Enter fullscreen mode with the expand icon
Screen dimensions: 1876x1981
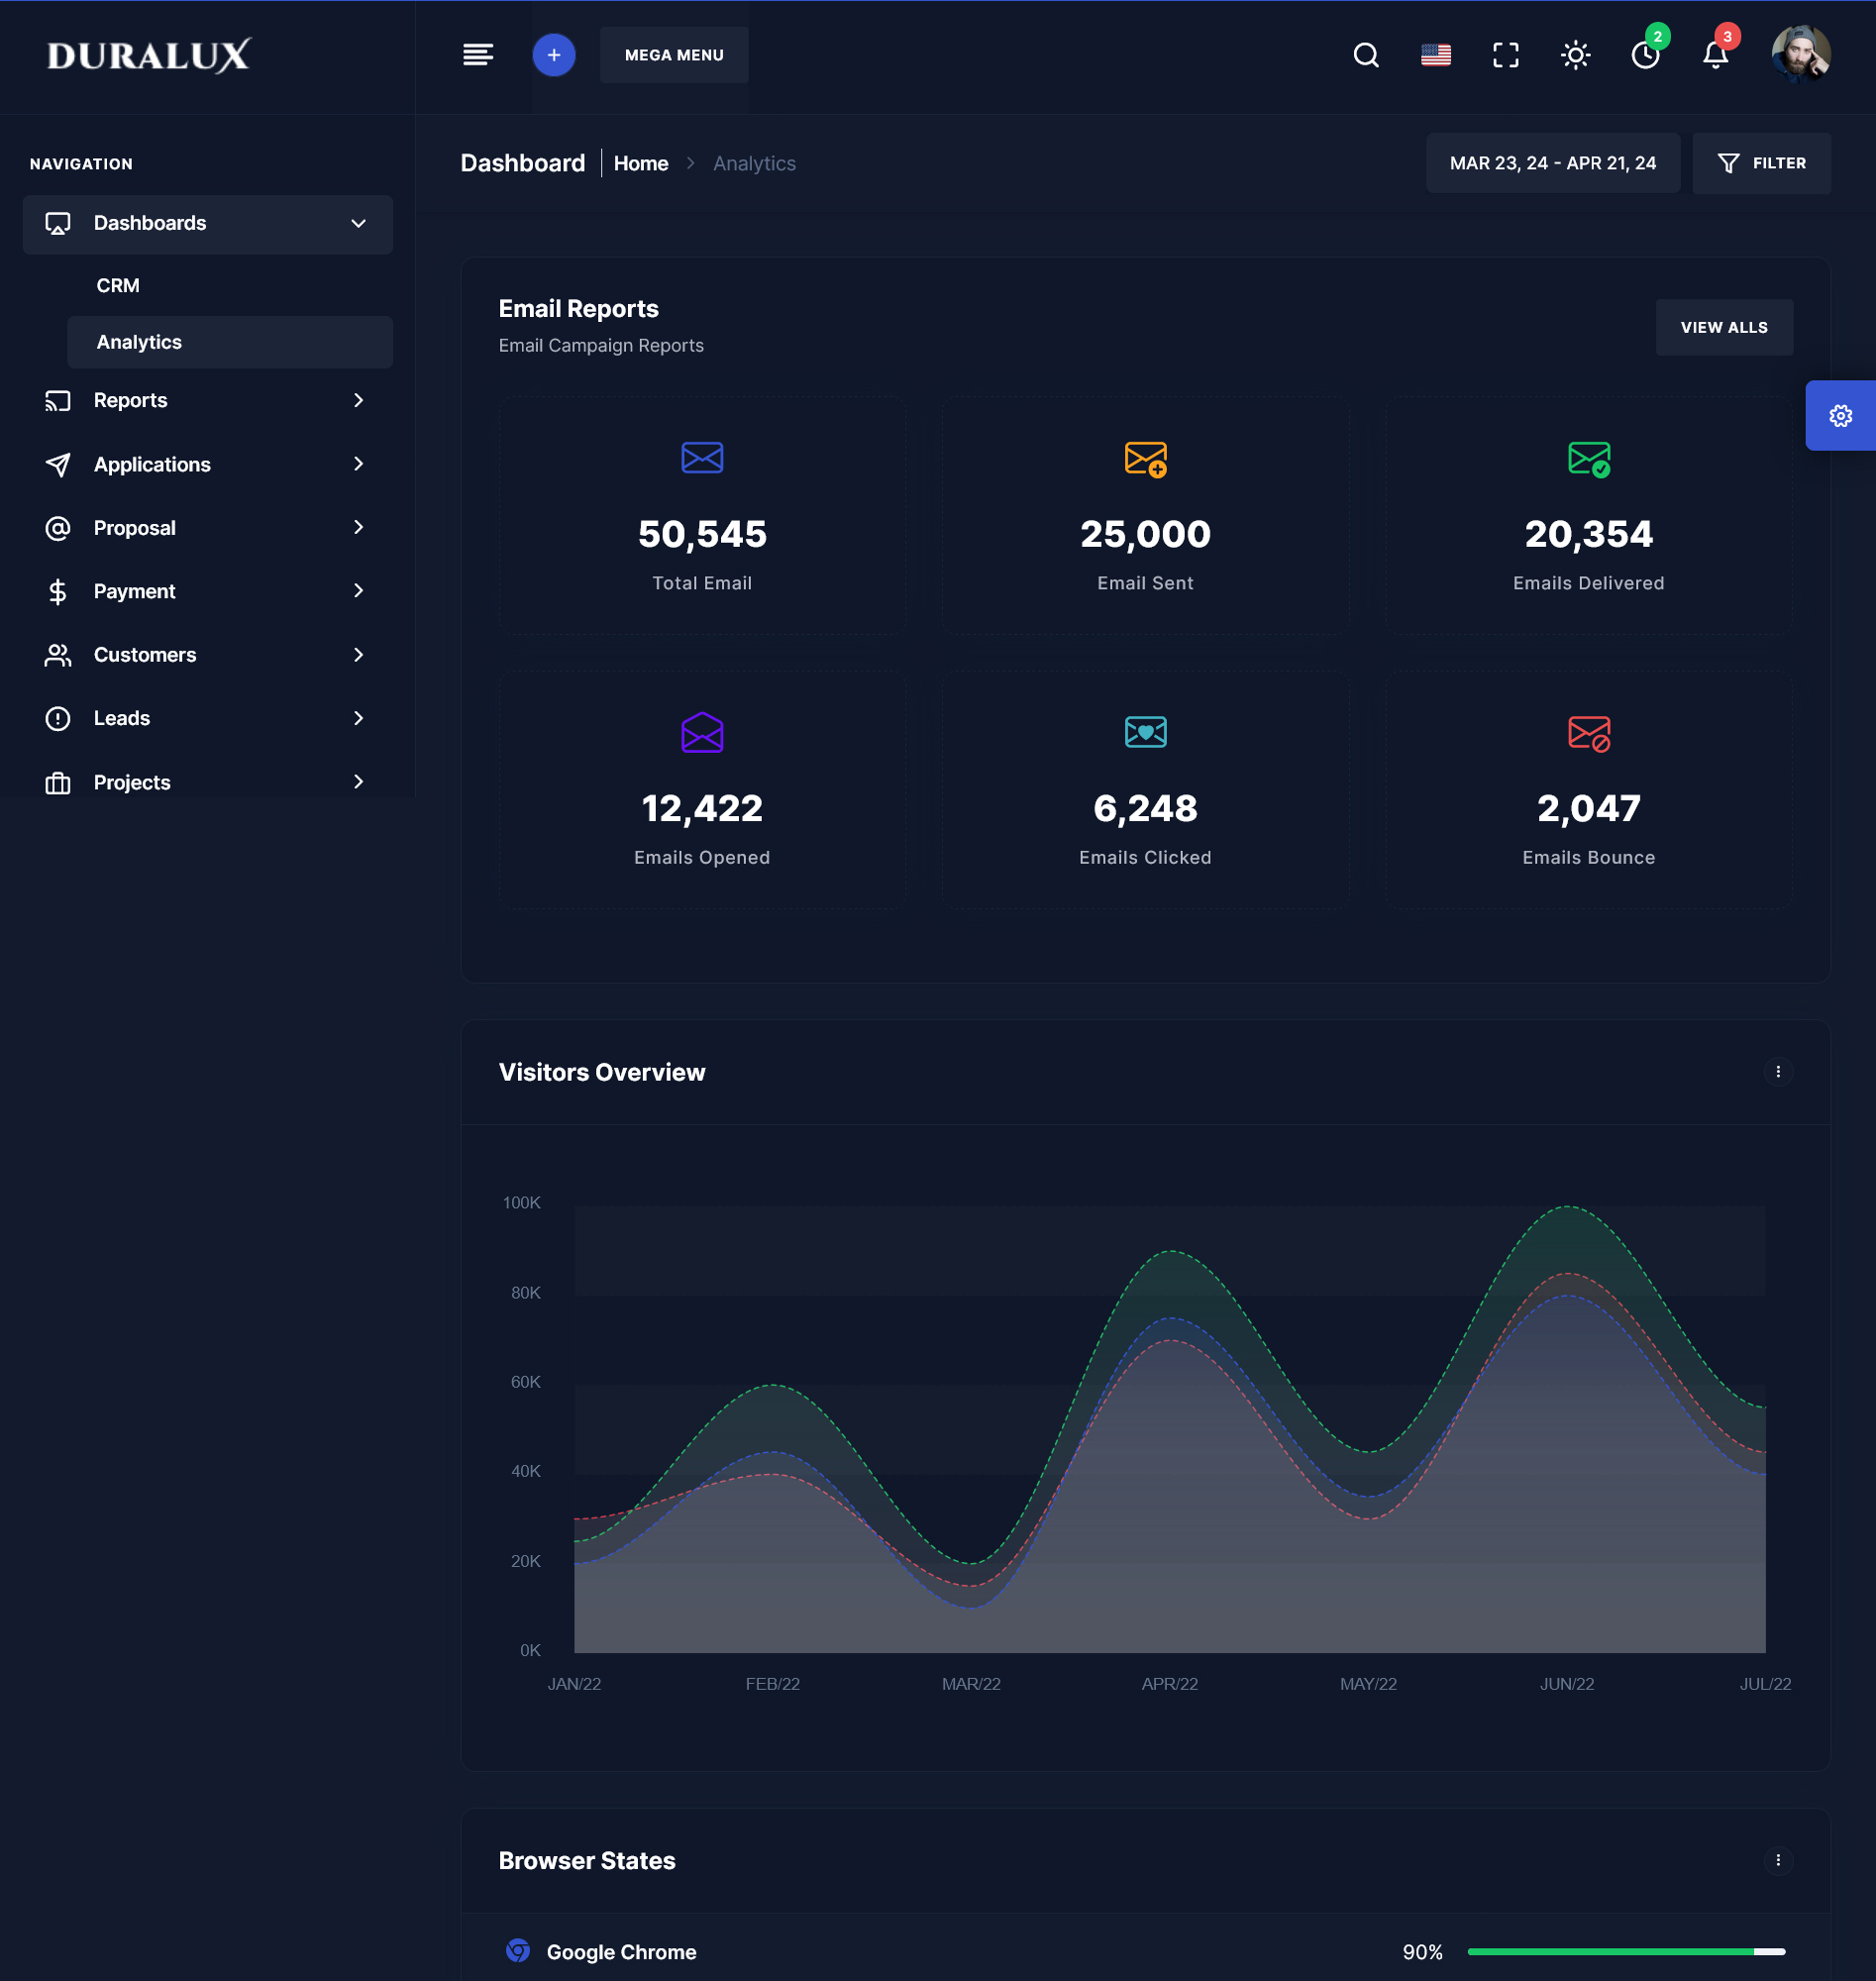(1506, 55)
